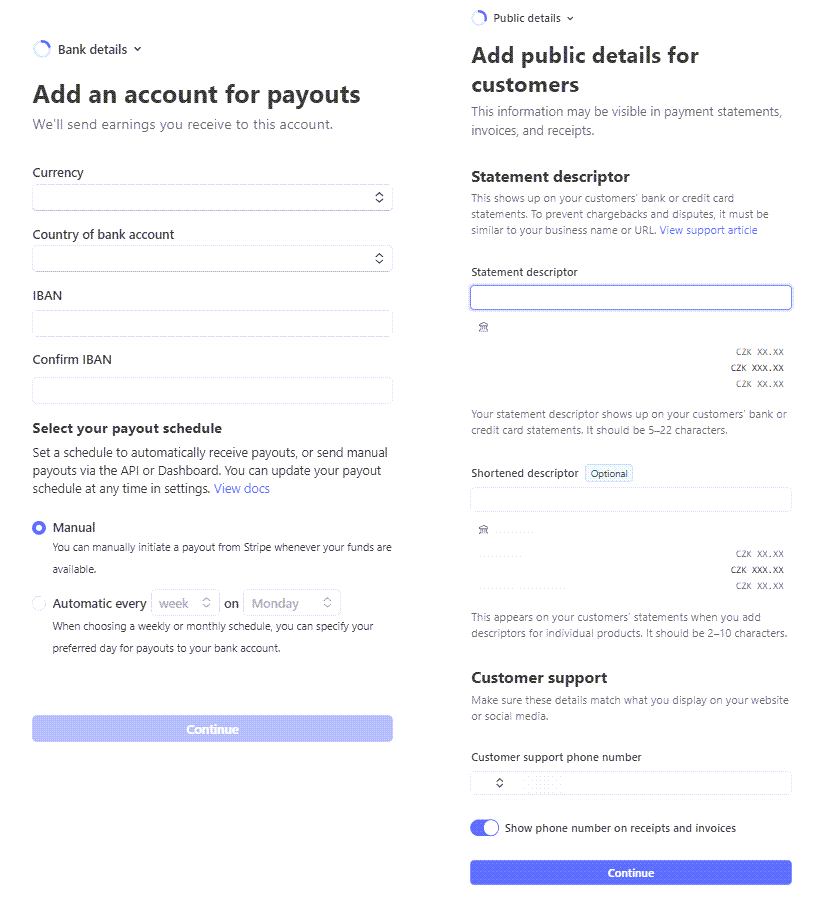Open the Monday day-of-week dropdown
The height and width of the screenshot is (909, 823).
[x=292, y=603]
